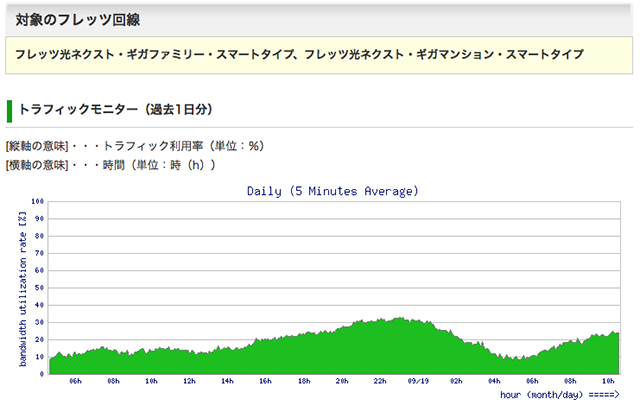This screenshot has width=640, height=405.
Task: Select the トラフィックモニター（過去1日分） heading text
Action: pos(115,109)
